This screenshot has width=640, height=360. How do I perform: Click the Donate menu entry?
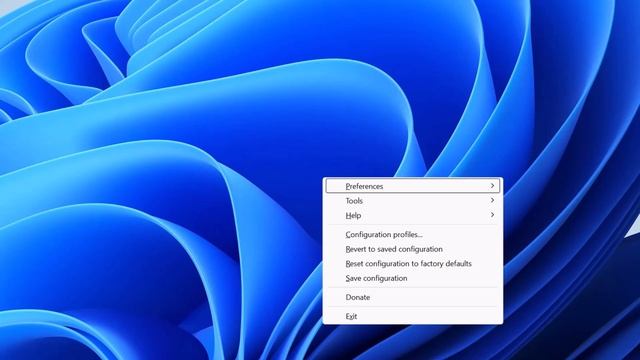point(413,297)
